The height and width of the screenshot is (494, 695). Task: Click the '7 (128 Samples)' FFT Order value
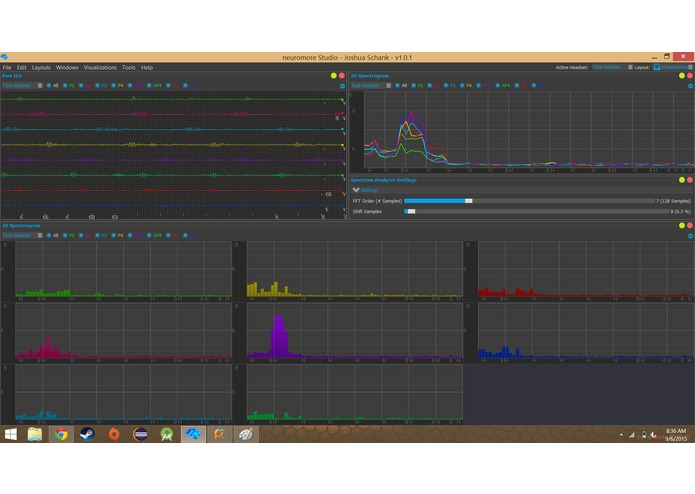[673, 201]
